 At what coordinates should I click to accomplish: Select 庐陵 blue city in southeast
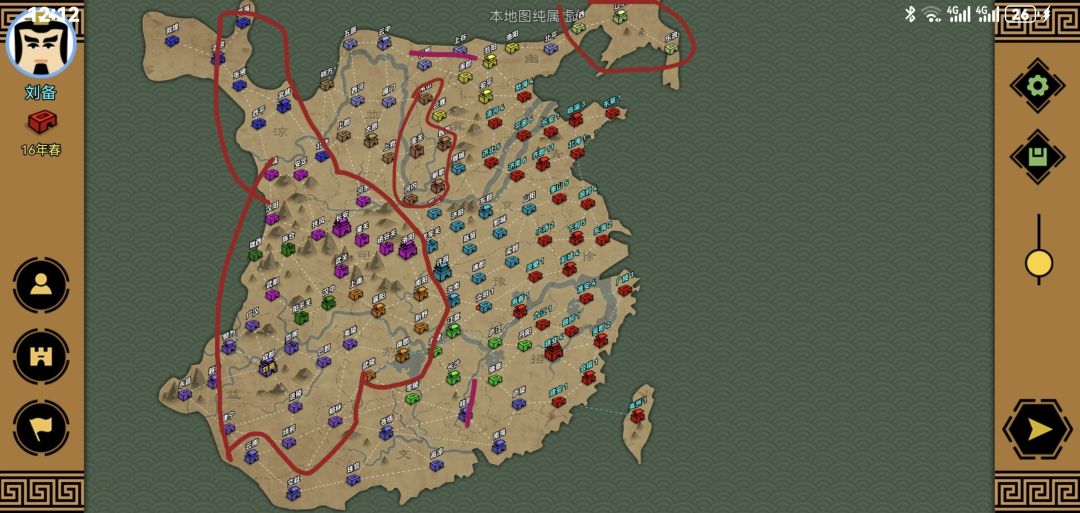tap(519, 404)
